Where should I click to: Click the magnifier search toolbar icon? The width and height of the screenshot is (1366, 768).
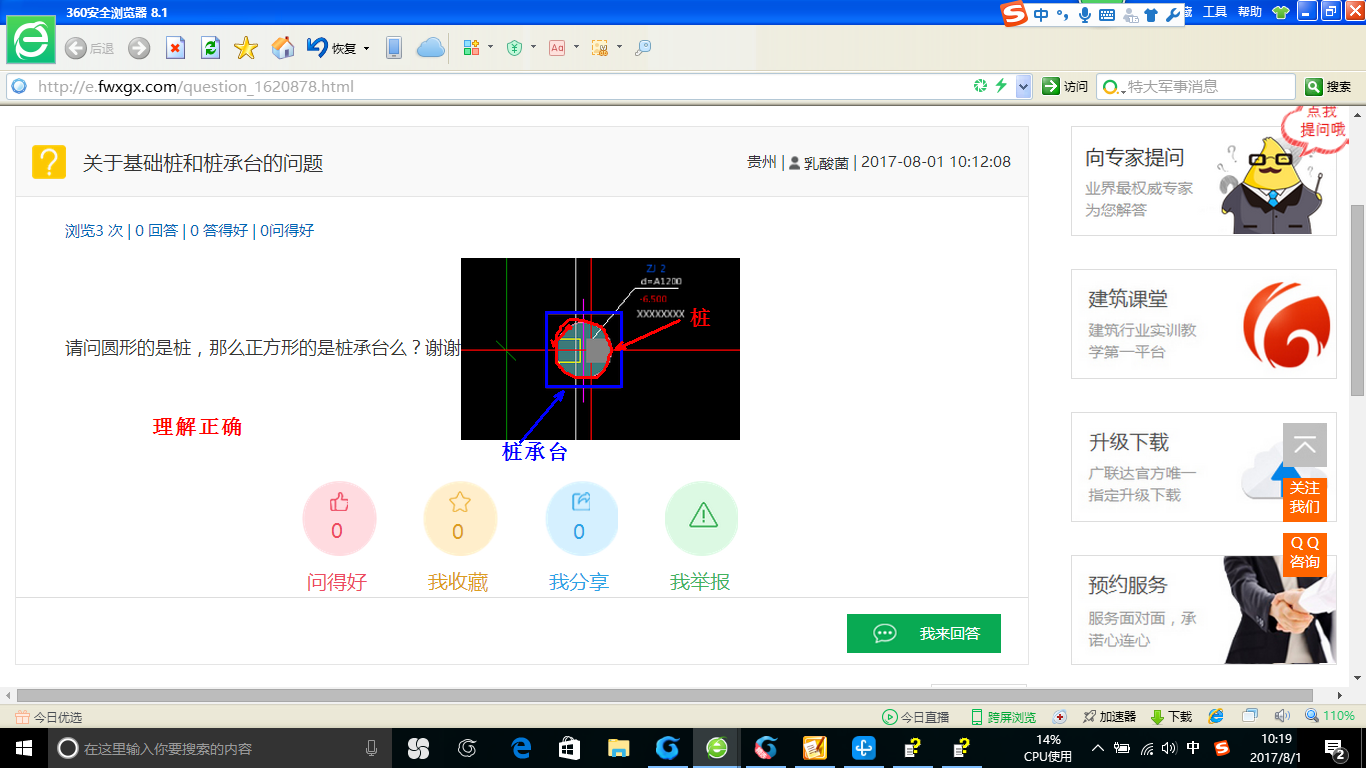[643, 47]
